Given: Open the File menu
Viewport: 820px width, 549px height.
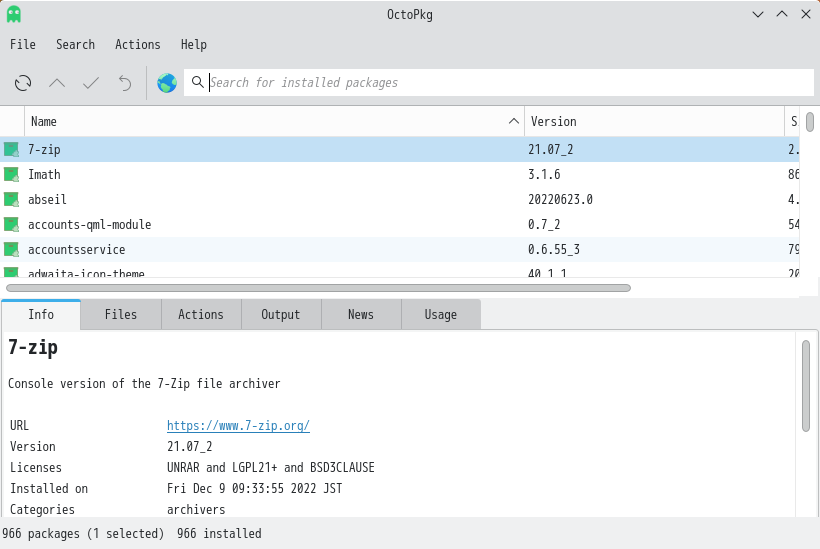Looking at the screenshot, I should pos(23,44).
